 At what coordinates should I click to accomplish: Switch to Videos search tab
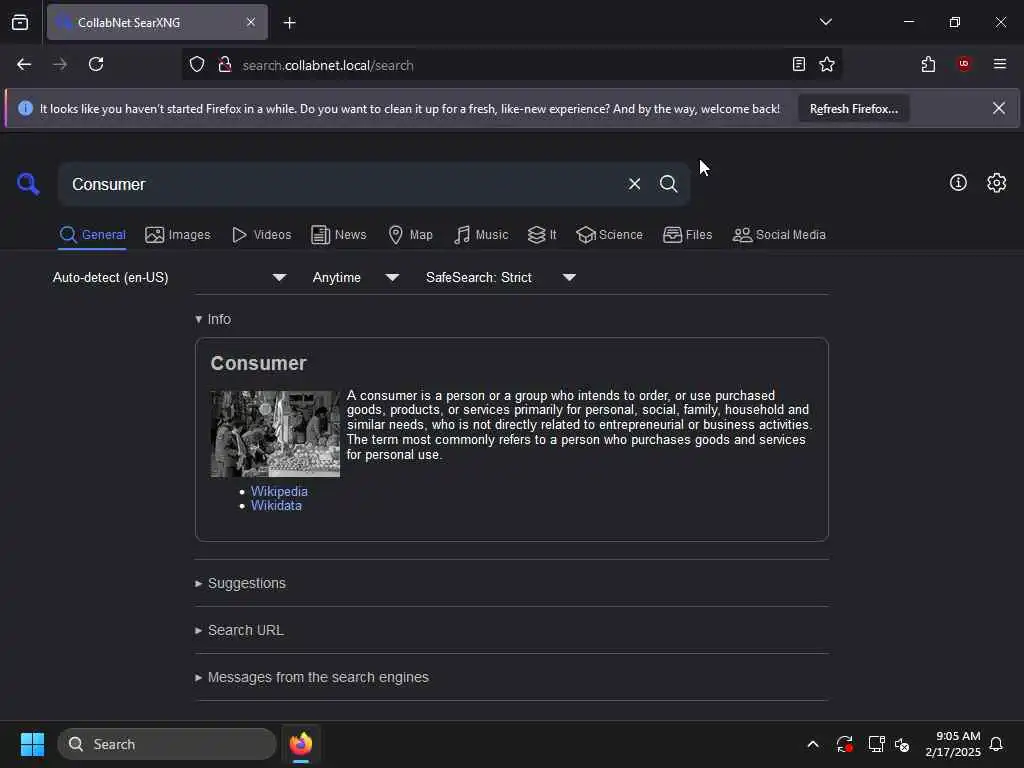[262, 235]
